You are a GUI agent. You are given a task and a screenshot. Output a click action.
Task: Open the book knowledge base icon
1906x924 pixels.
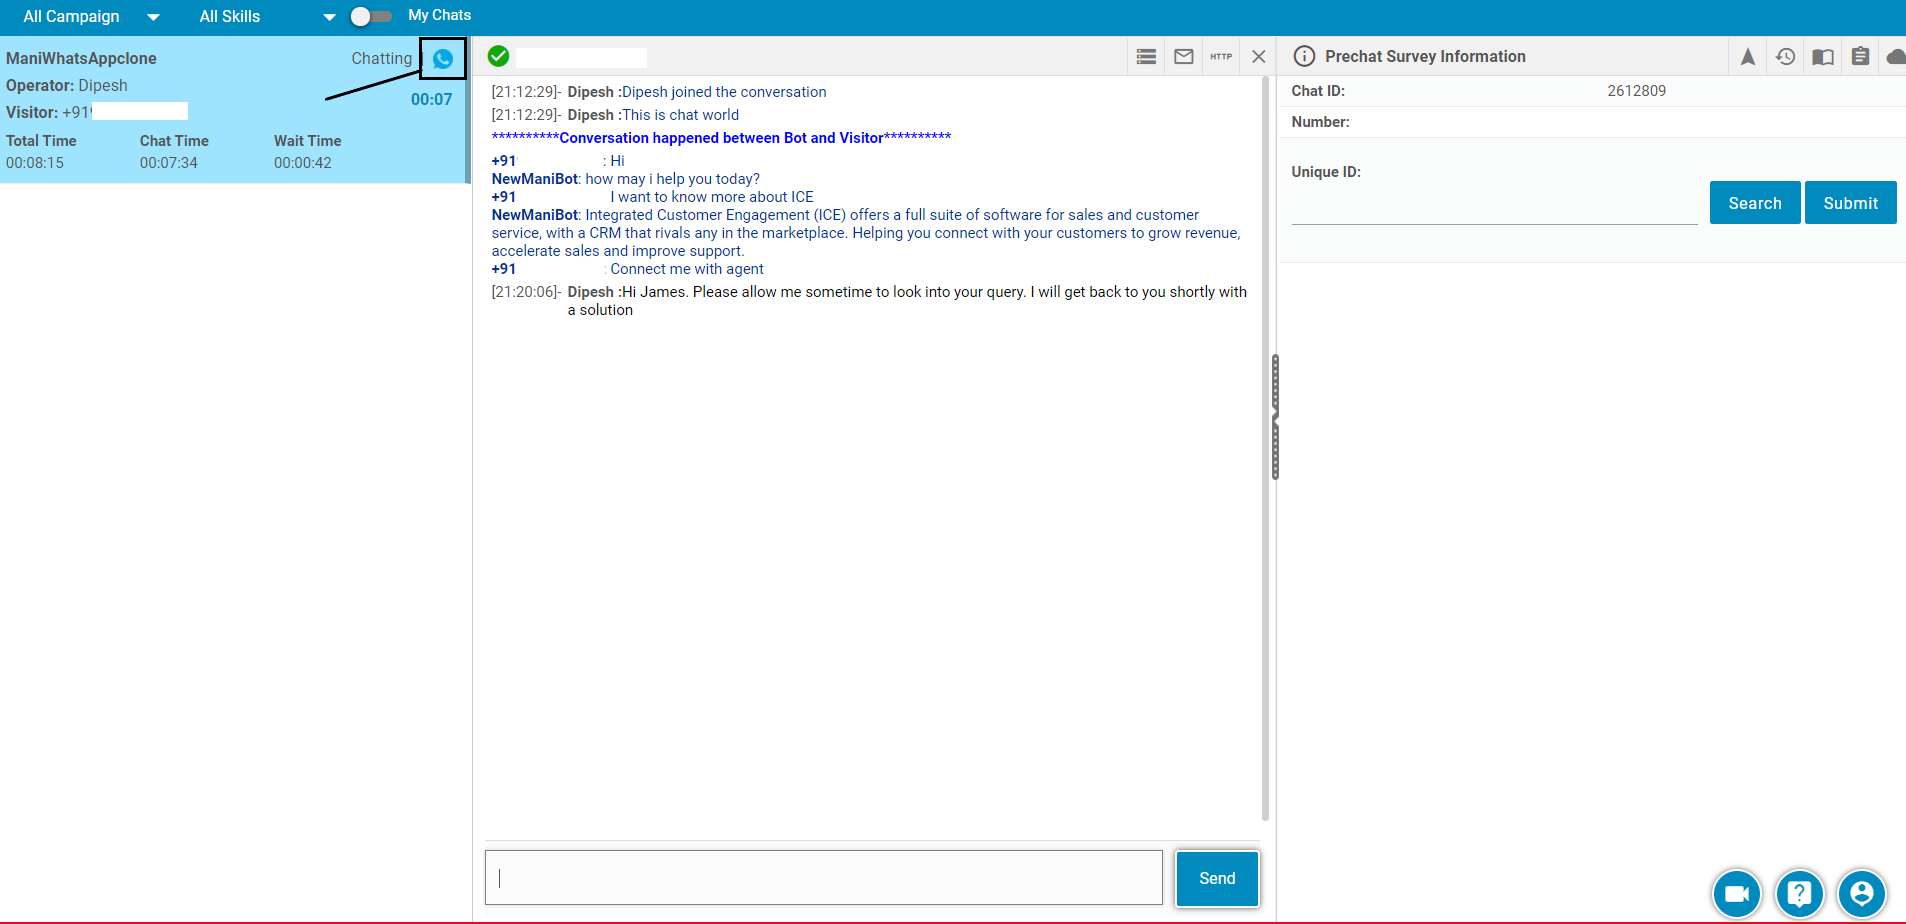pos(1823,57)
